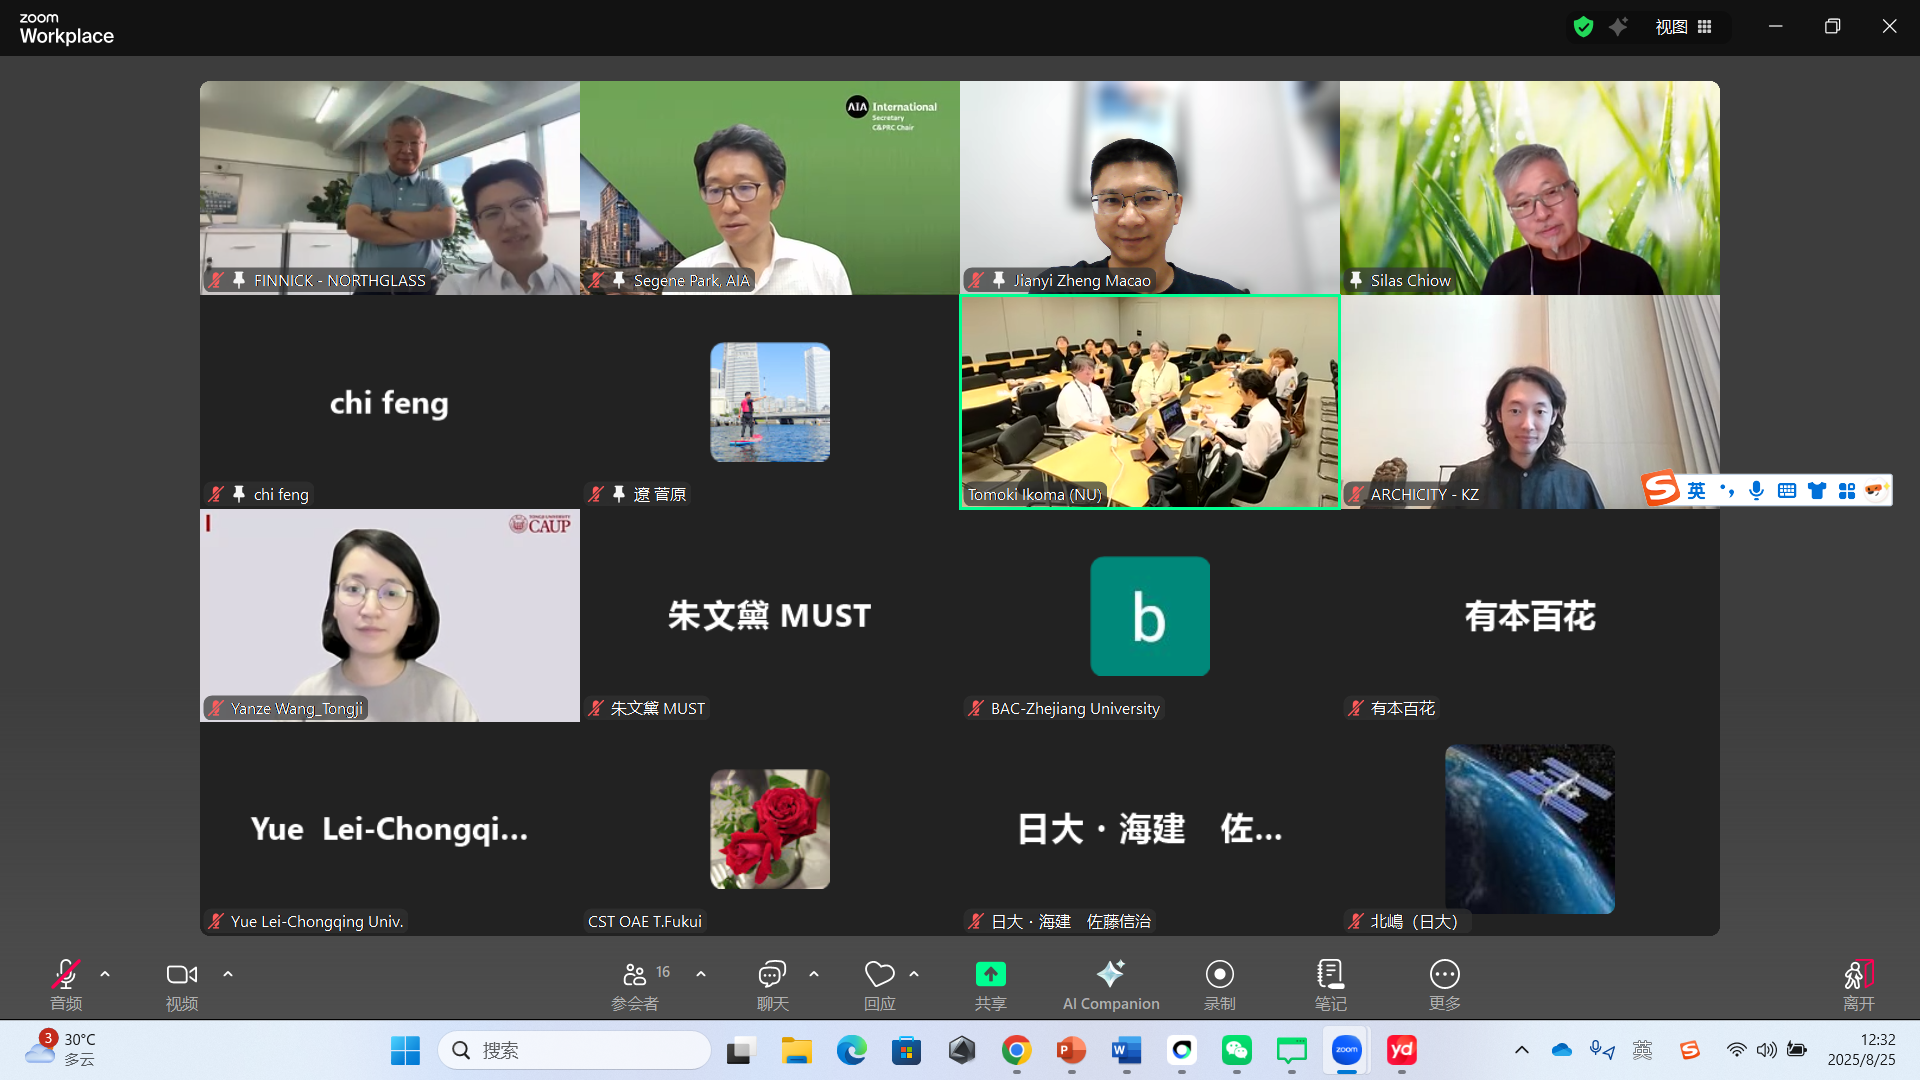This screenshot has height=1080, width=1920.
Task: Expand the video options chevron
Action: coord(227,974)
